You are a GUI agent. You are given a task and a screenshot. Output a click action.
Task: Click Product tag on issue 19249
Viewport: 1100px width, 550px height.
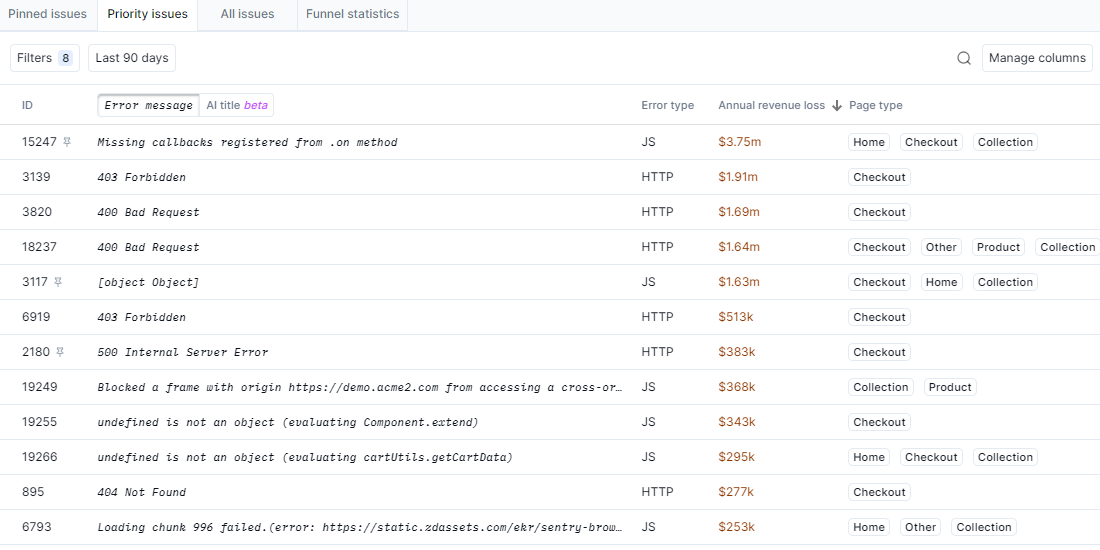coord(950,387)
